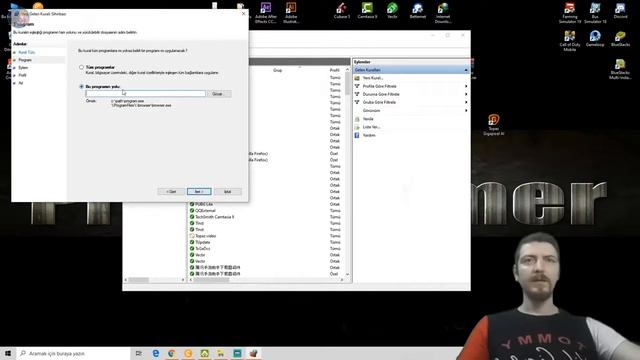Sort rules by the Profil column header
Viewport: 640px width, 360px height.
[x=335, y=70]
